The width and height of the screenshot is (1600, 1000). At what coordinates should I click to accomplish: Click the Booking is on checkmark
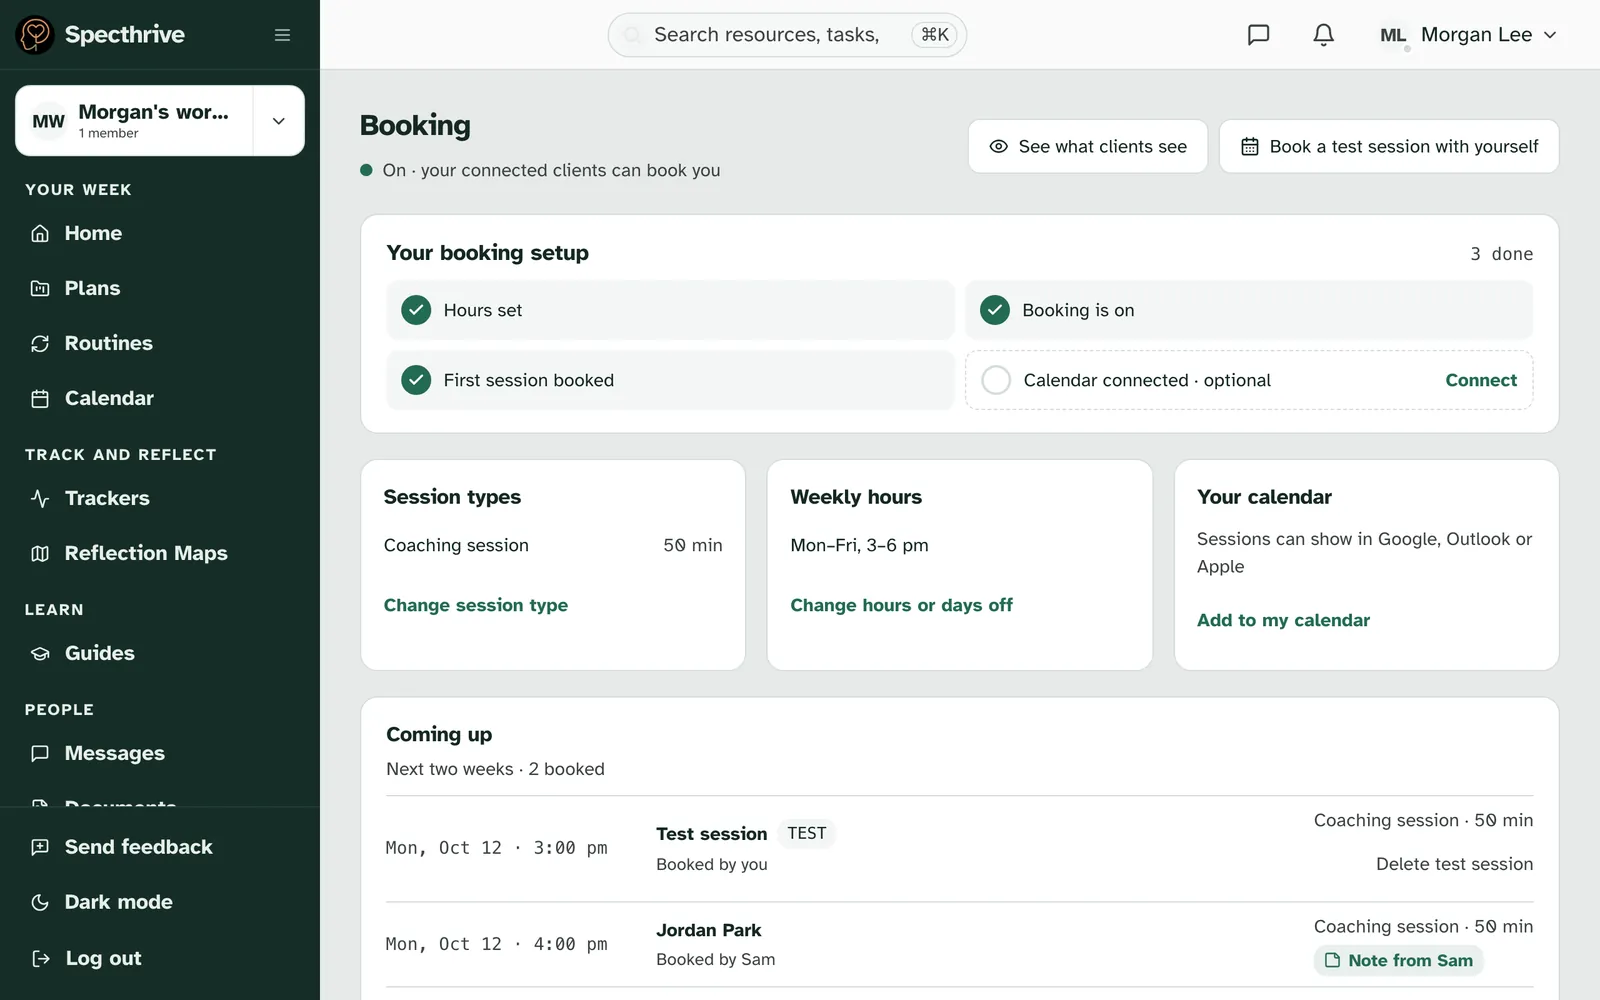click(x=994, y=311)
